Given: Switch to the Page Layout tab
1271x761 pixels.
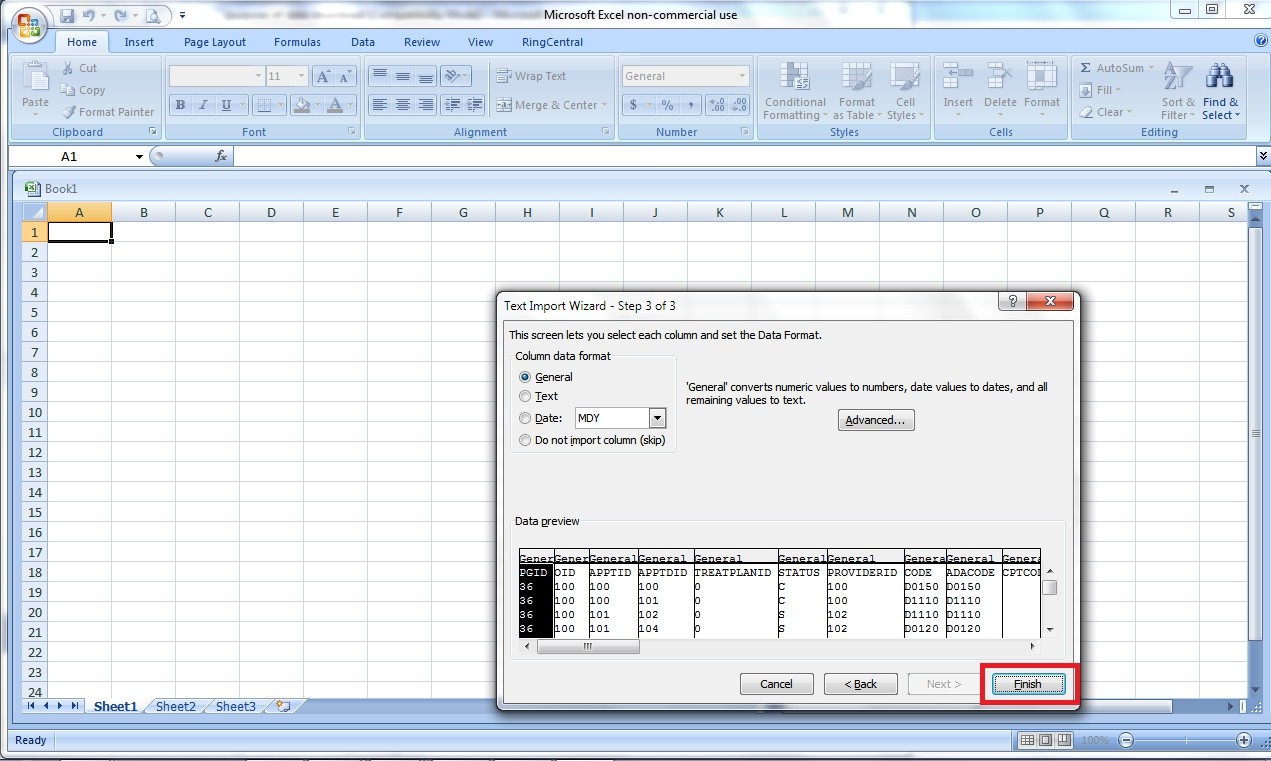Looking at the screenshot, I should [x=215, y=42].
